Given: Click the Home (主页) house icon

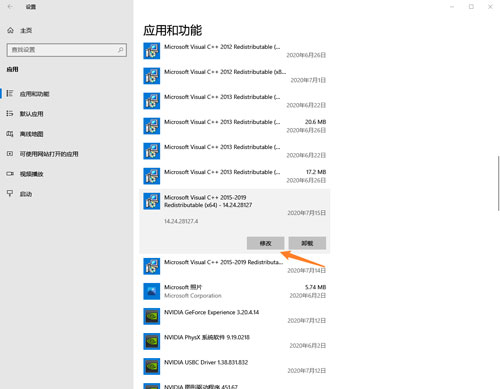Looking at the screenshot, I should (x=10, y=30).
